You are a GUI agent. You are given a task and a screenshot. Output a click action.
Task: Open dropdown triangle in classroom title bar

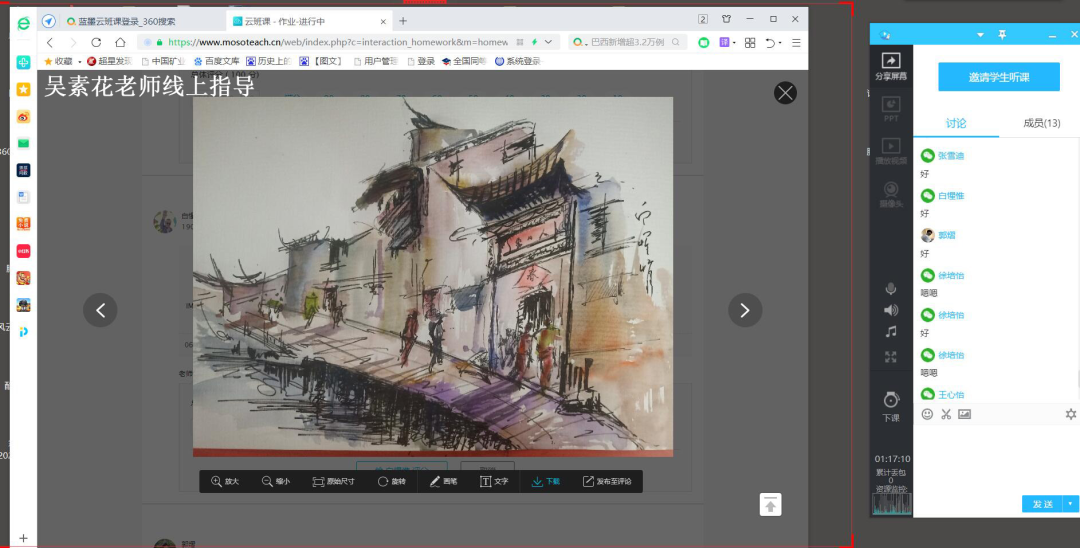(980, 35)
